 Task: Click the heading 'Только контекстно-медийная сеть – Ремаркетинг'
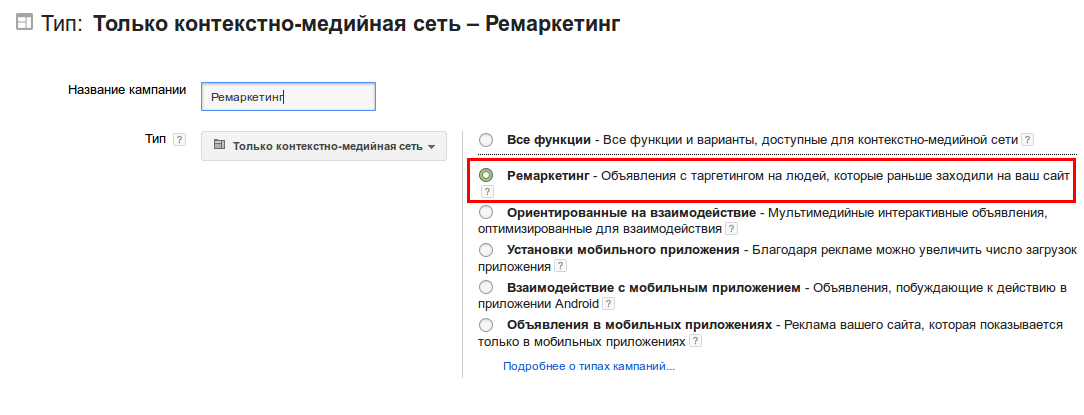pos(356,23)
